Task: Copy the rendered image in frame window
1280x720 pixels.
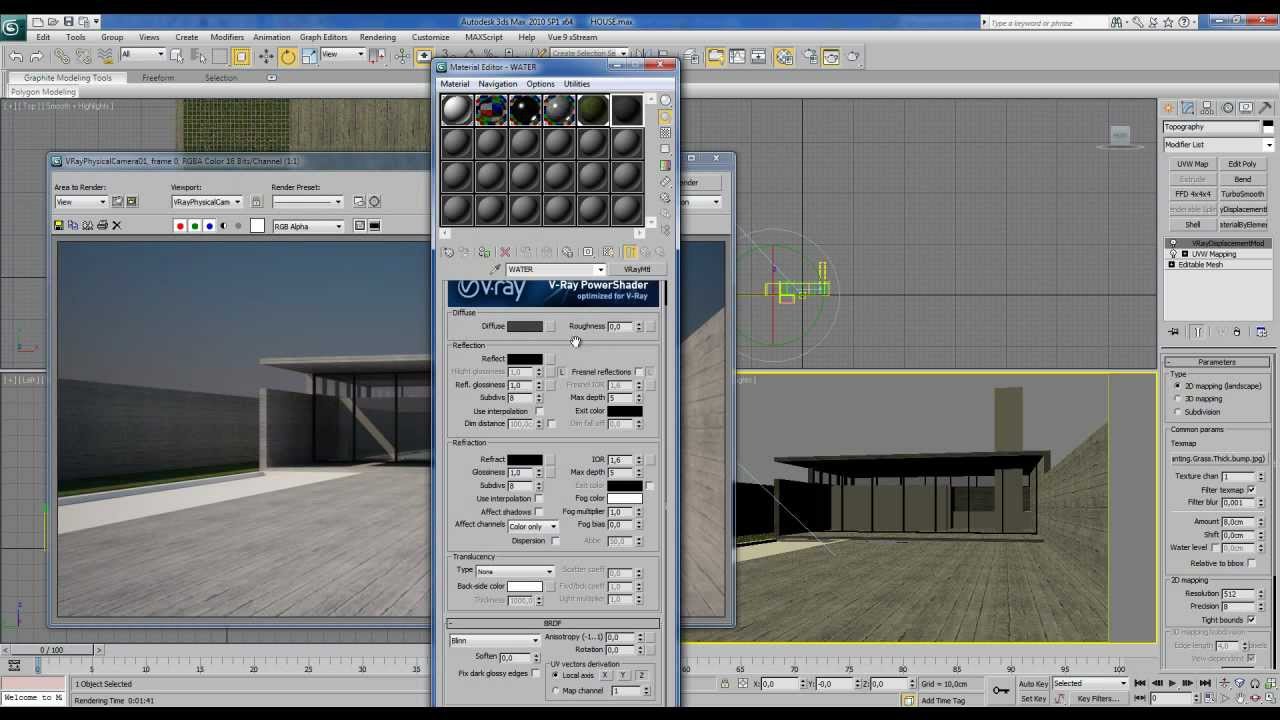Action: (73, 226)
